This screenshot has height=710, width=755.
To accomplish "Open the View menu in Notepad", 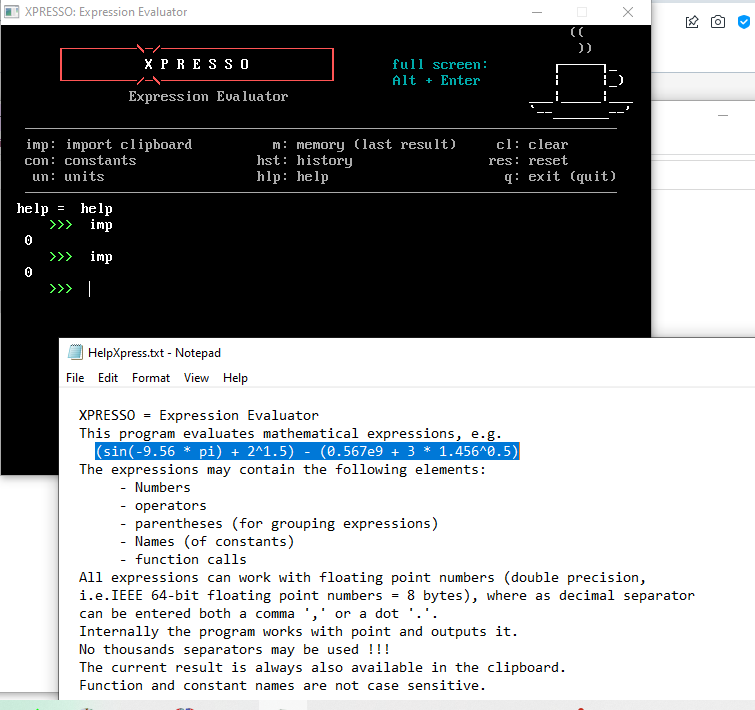I will pyautogui.click(x=196, y=378).
